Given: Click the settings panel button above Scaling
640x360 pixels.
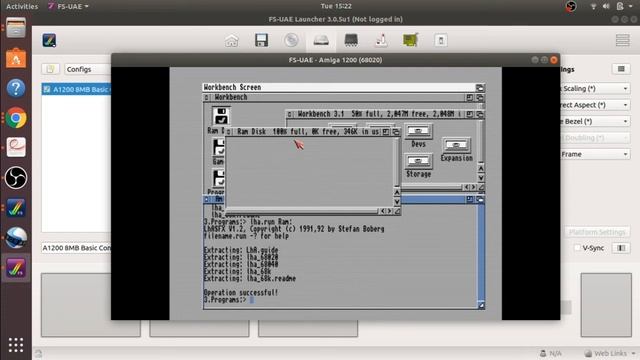Looking at the screenshot, I should 621,69.
